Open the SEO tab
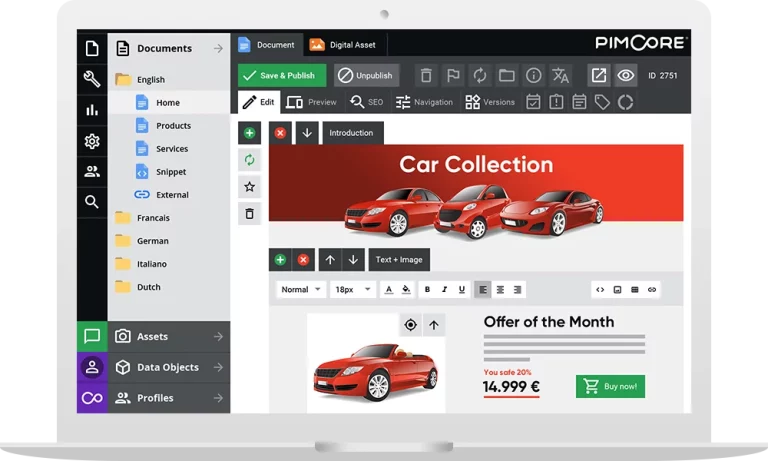The height and width of the screenshot is (461, 768). click(x=367, y=102)
